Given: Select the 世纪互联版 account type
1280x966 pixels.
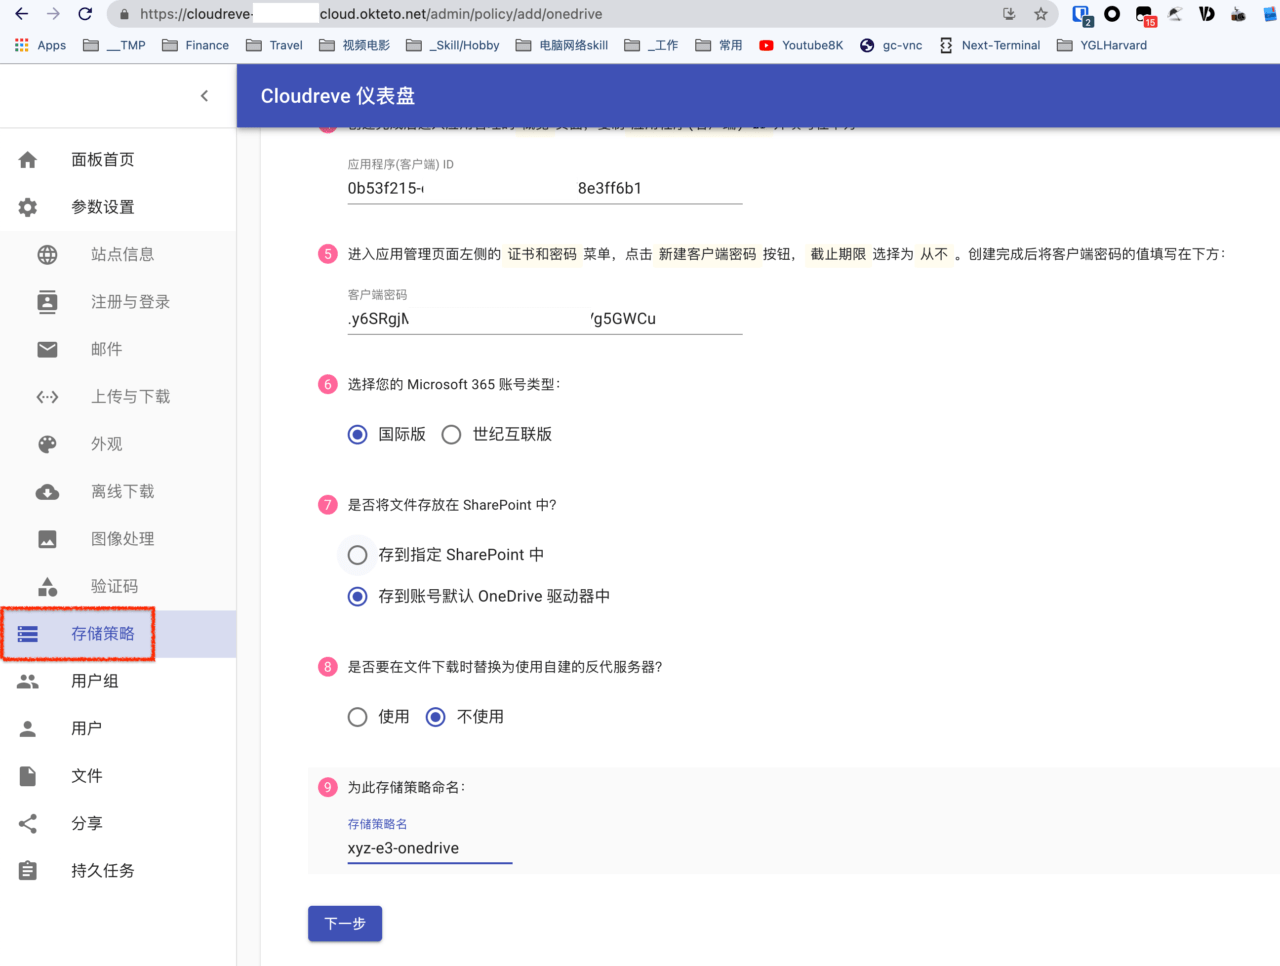Looking at the screenshot, I should click(x=452, y=435).
